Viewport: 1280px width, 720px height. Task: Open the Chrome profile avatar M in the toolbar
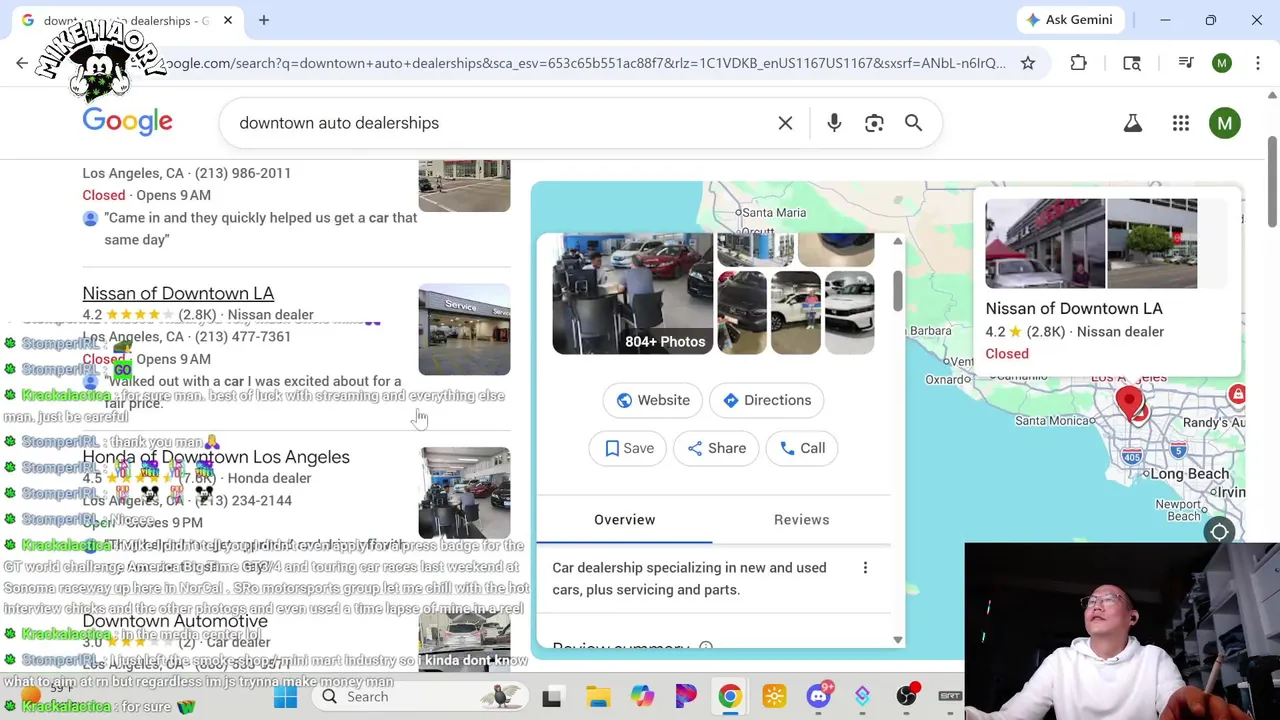pyautogui.click(x=1222, y=63)
